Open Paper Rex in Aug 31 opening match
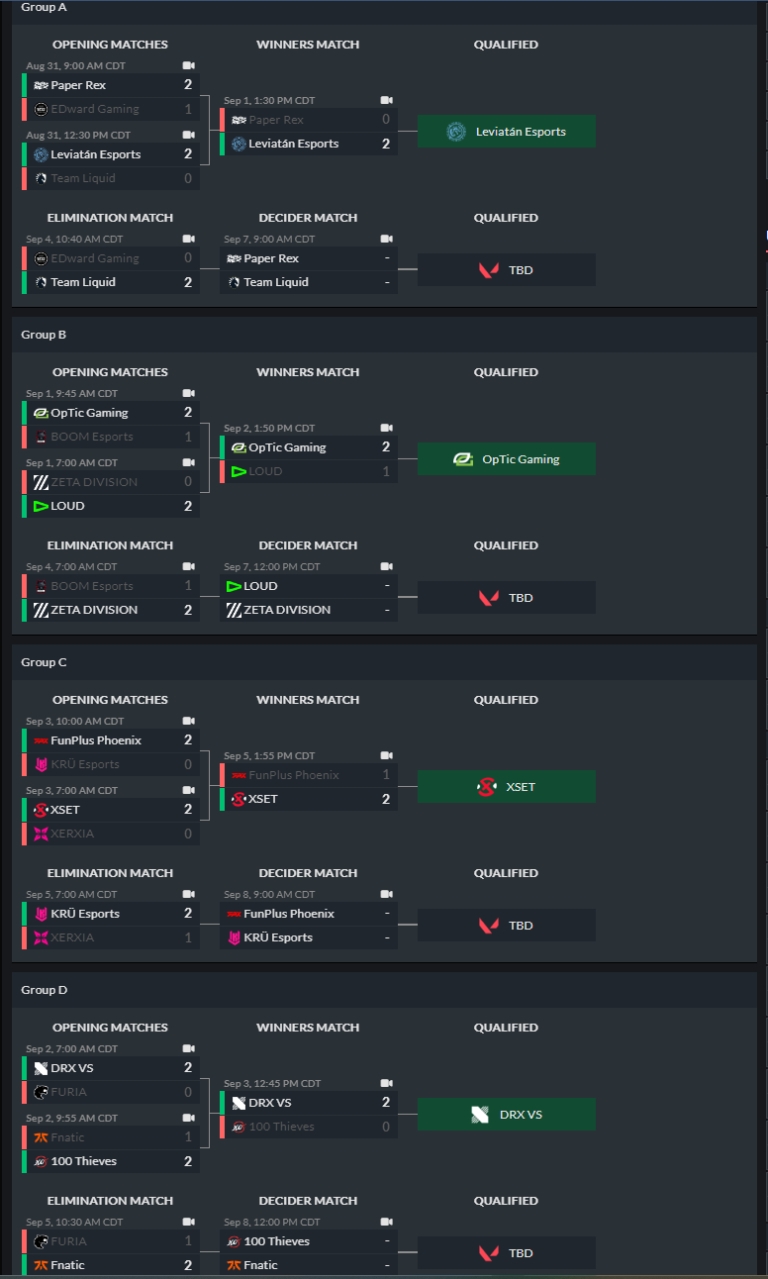The image size is (768, 1279). coord(78,85)
